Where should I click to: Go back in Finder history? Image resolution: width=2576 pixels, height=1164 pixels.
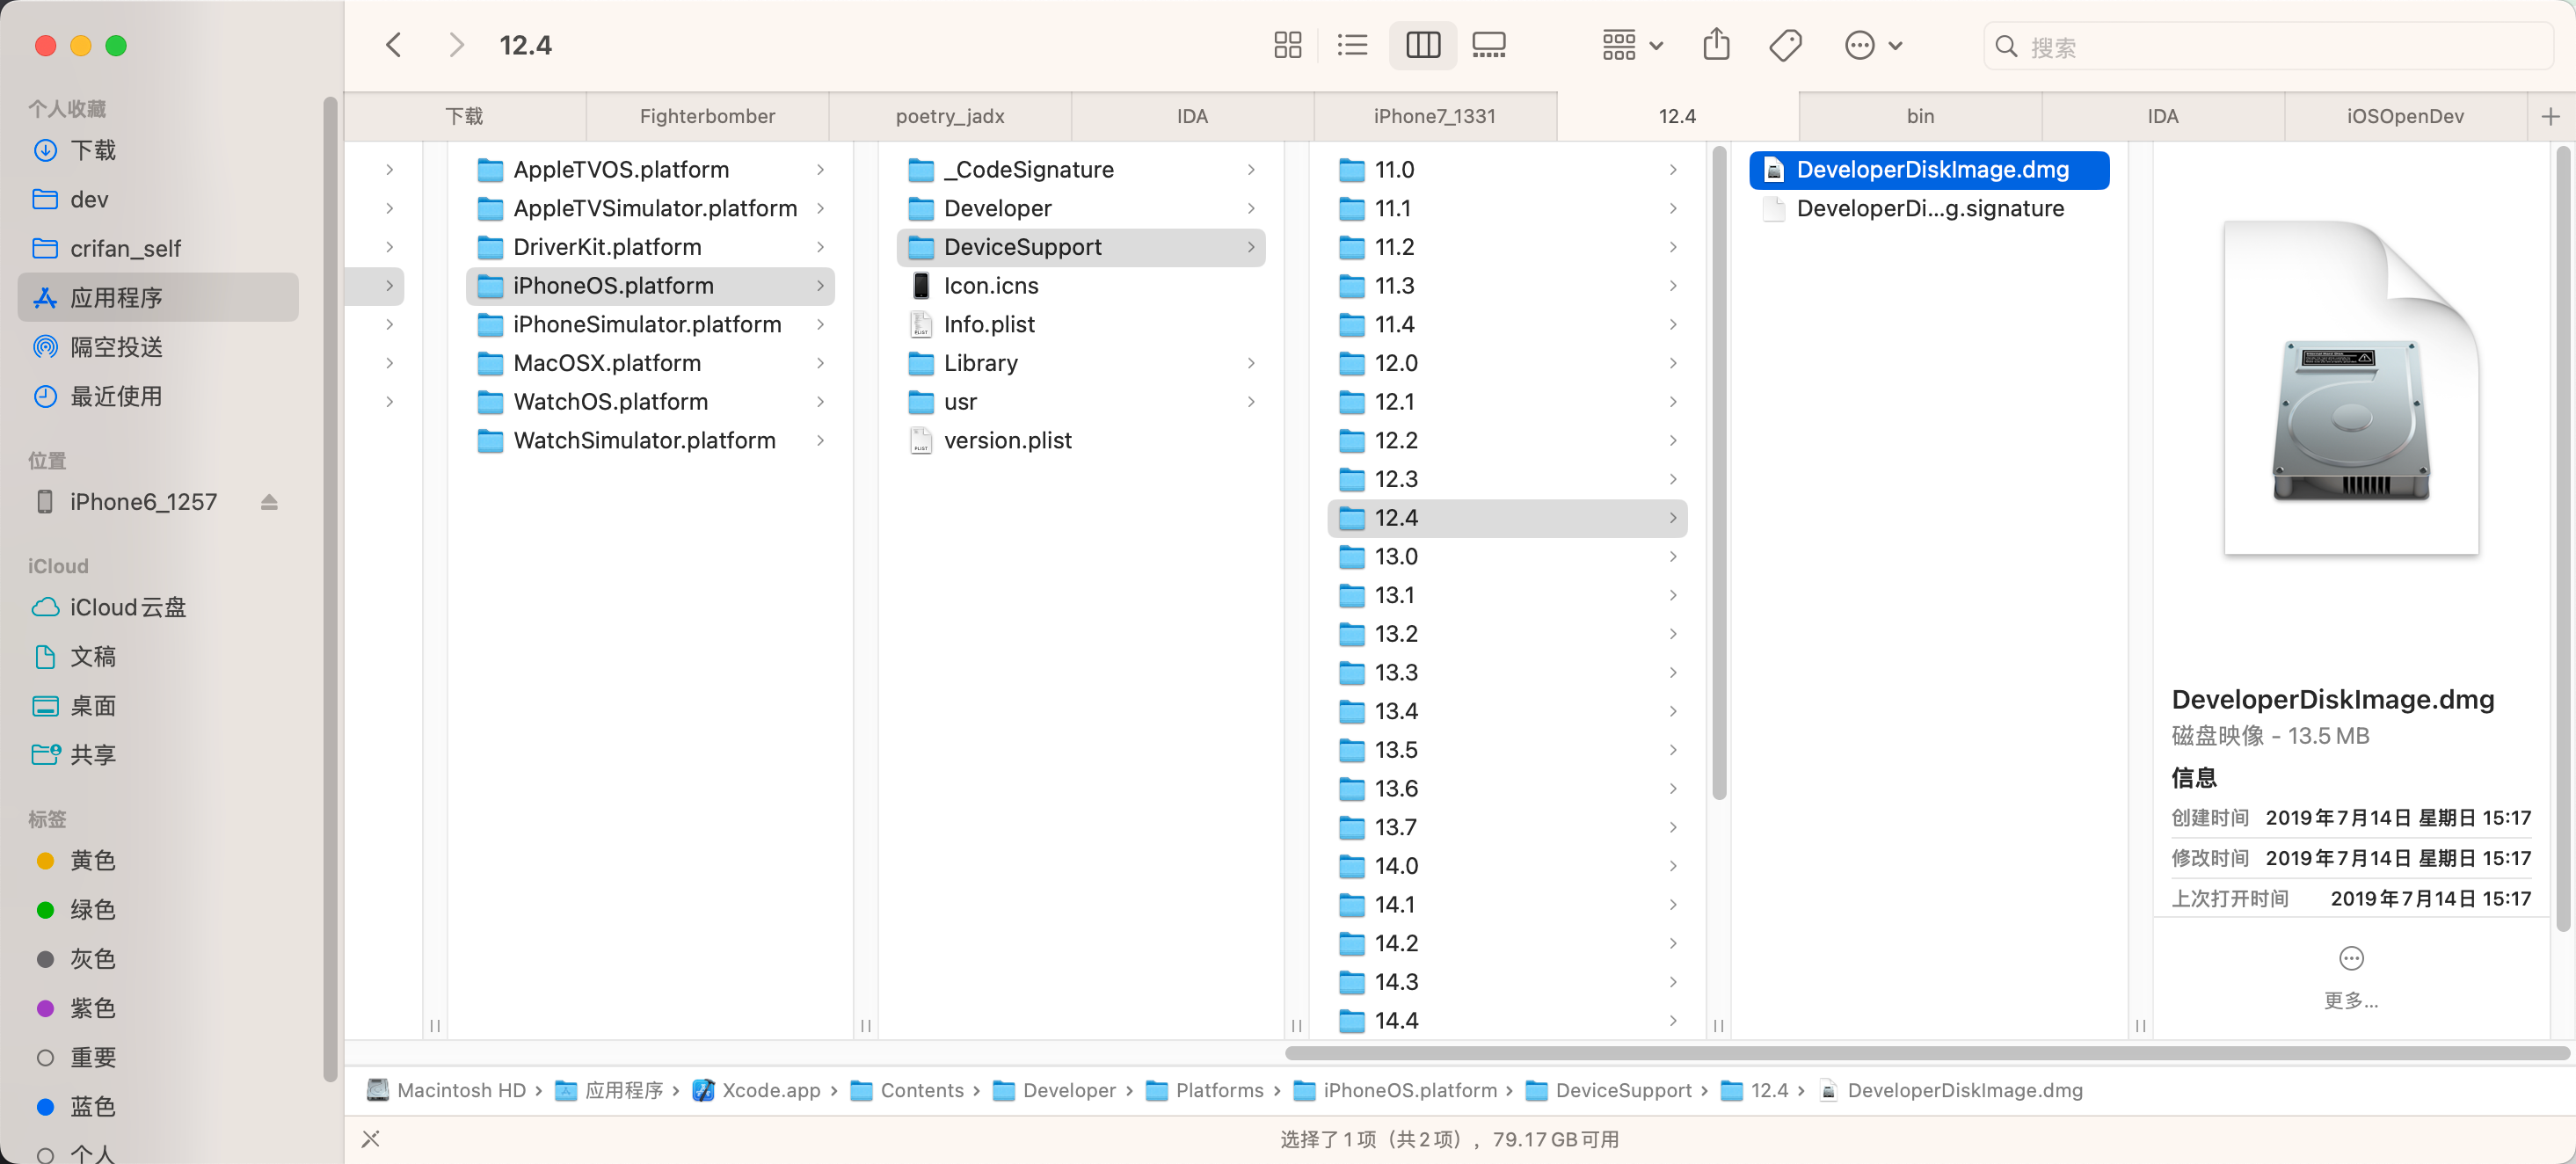[x=394, y=45]
